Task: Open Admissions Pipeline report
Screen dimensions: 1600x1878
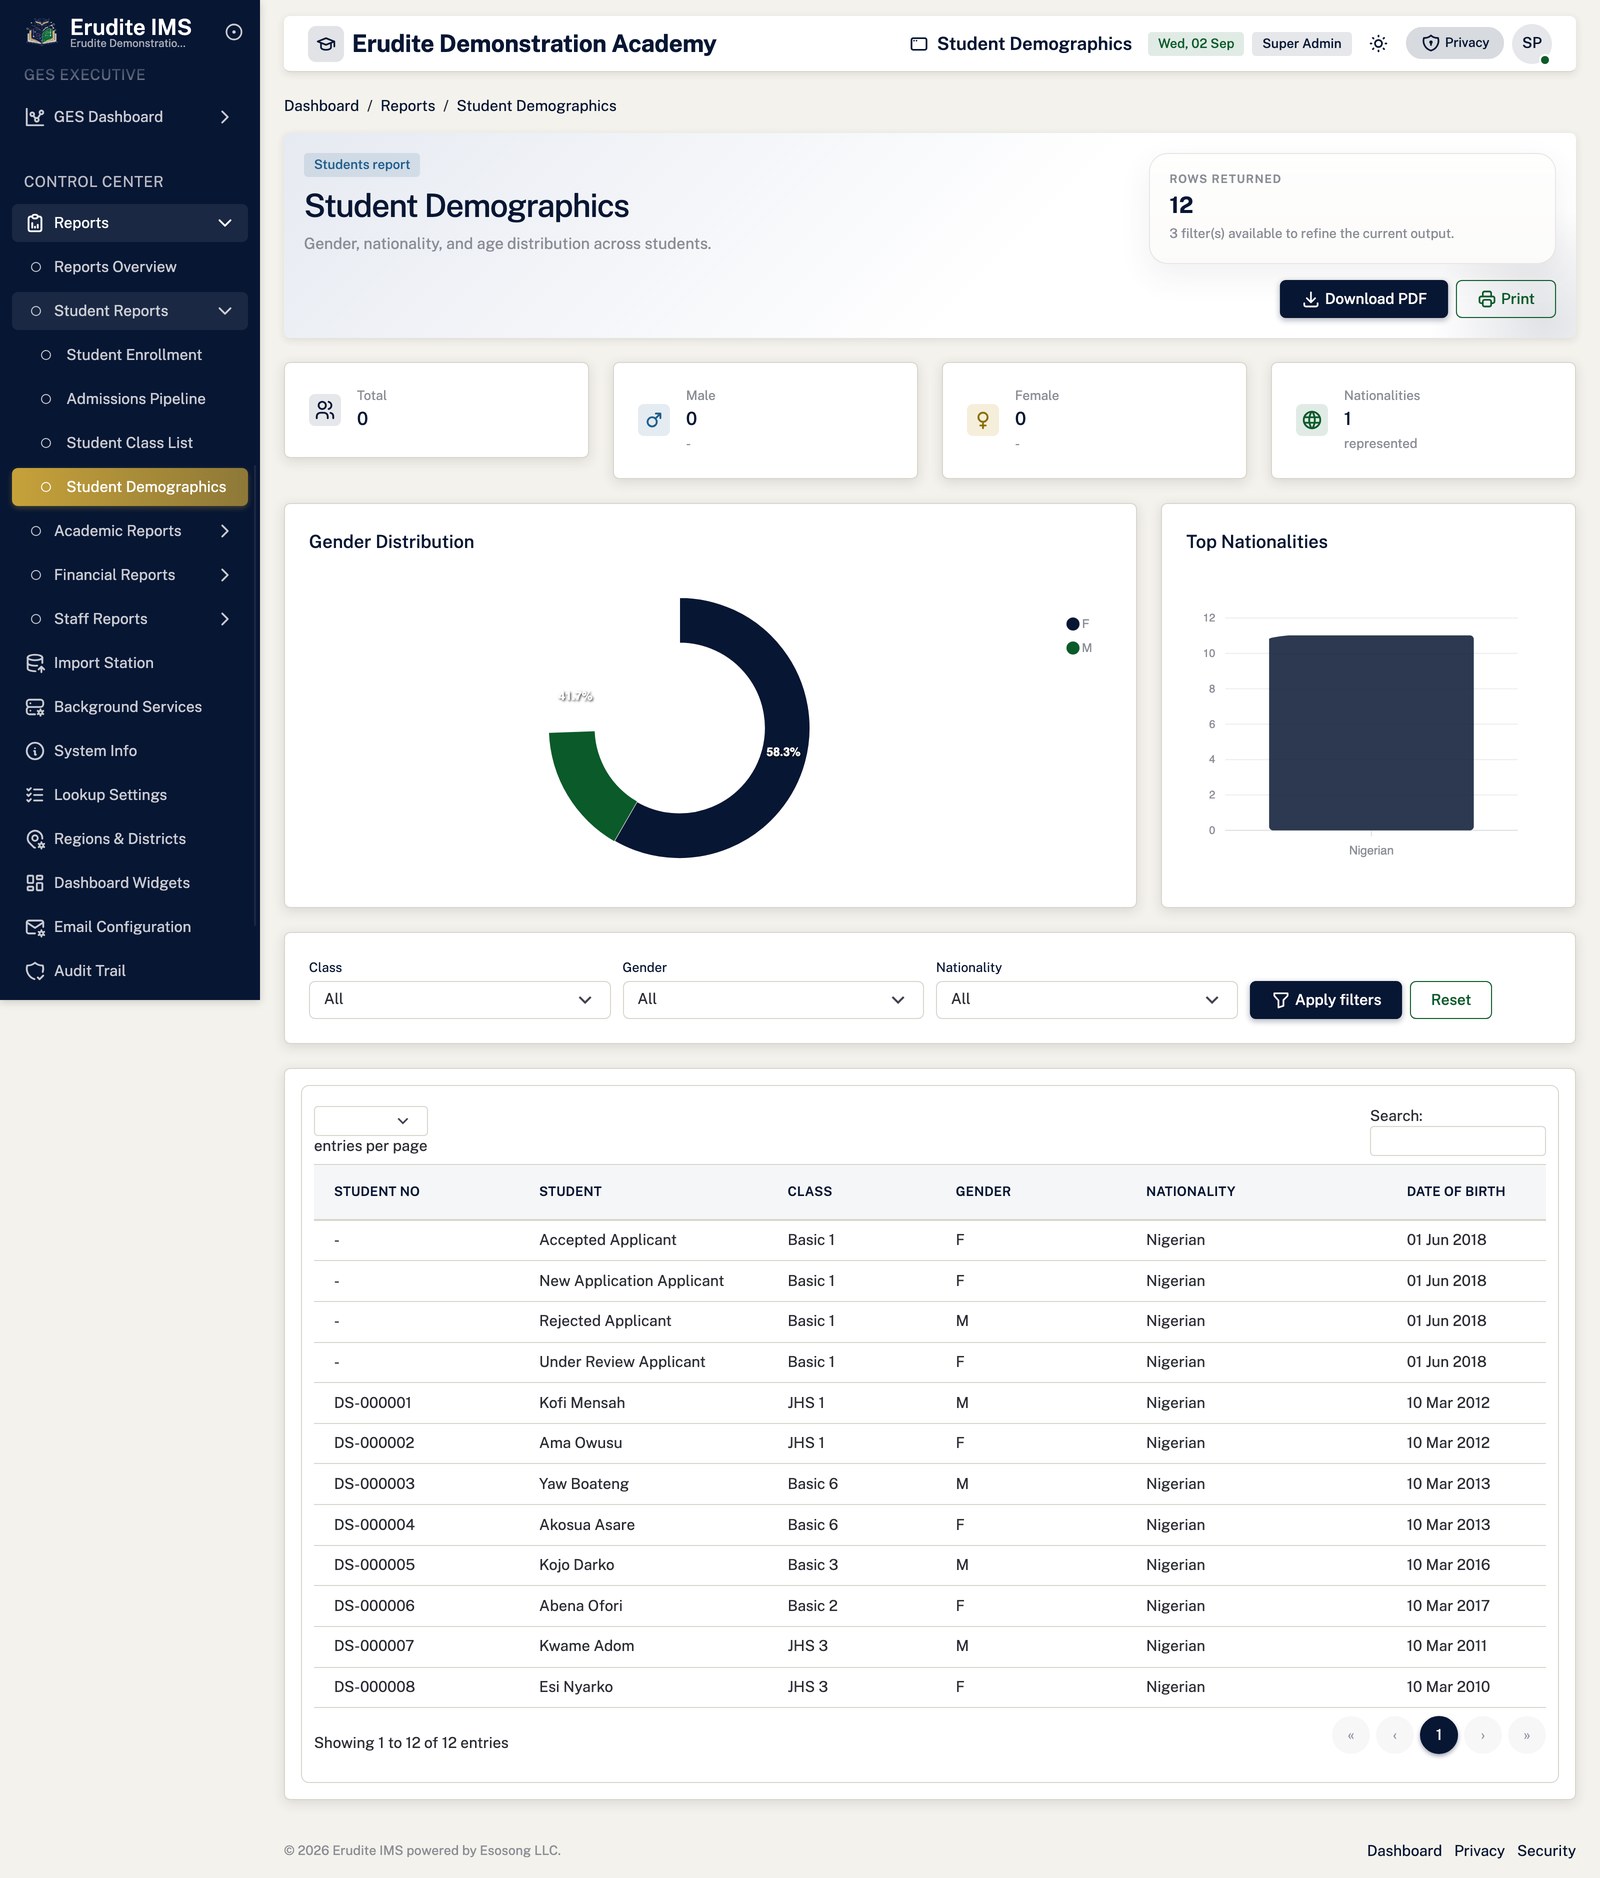Action: click(130, 399)
